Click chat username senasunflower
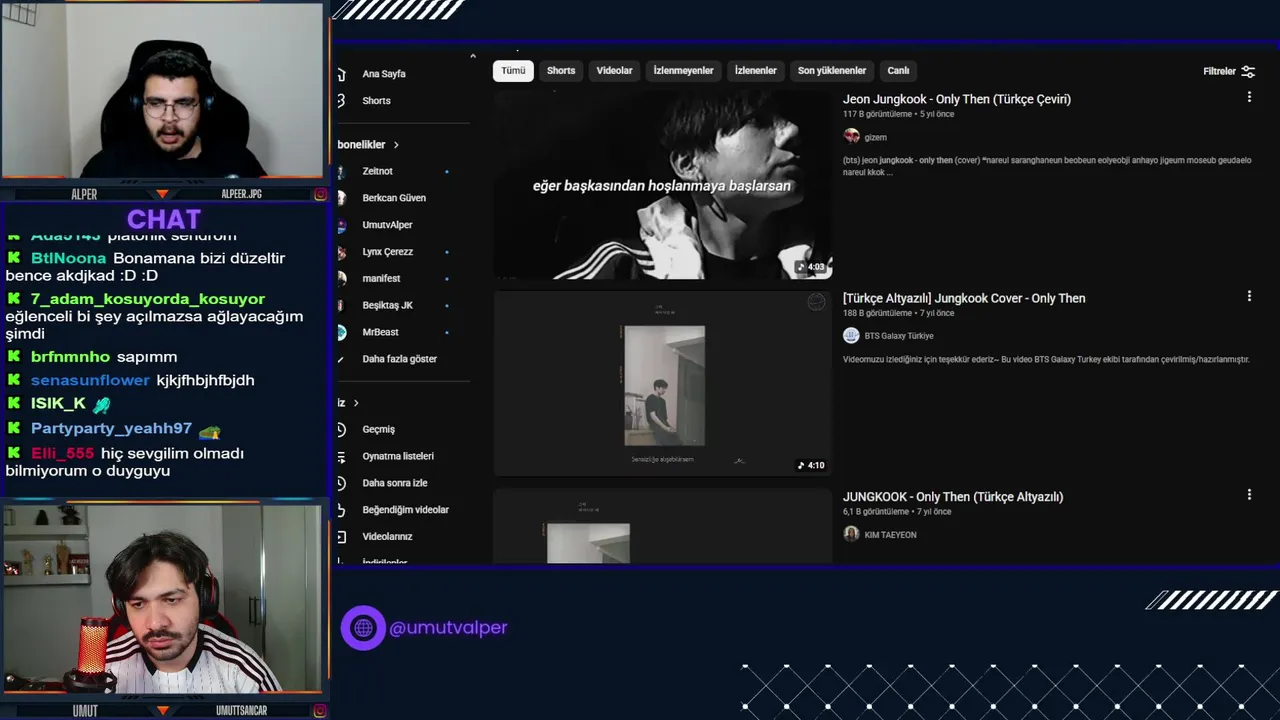 coord(90,381)
